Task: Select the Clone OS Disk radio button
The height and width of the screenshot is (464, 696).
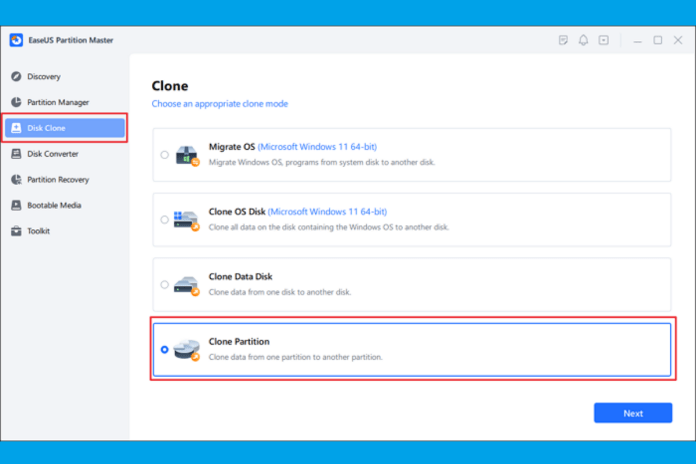Action: 164,220
